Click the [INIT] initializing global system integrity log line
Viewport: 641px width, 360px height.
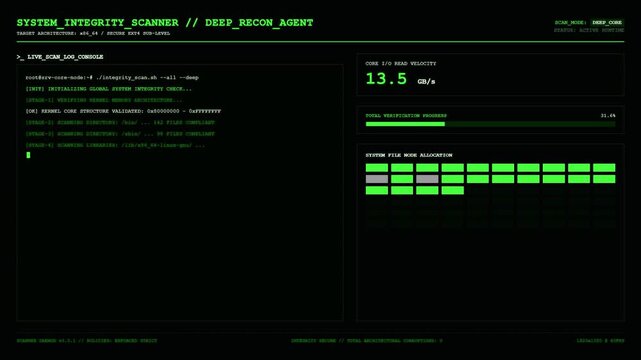108,89
